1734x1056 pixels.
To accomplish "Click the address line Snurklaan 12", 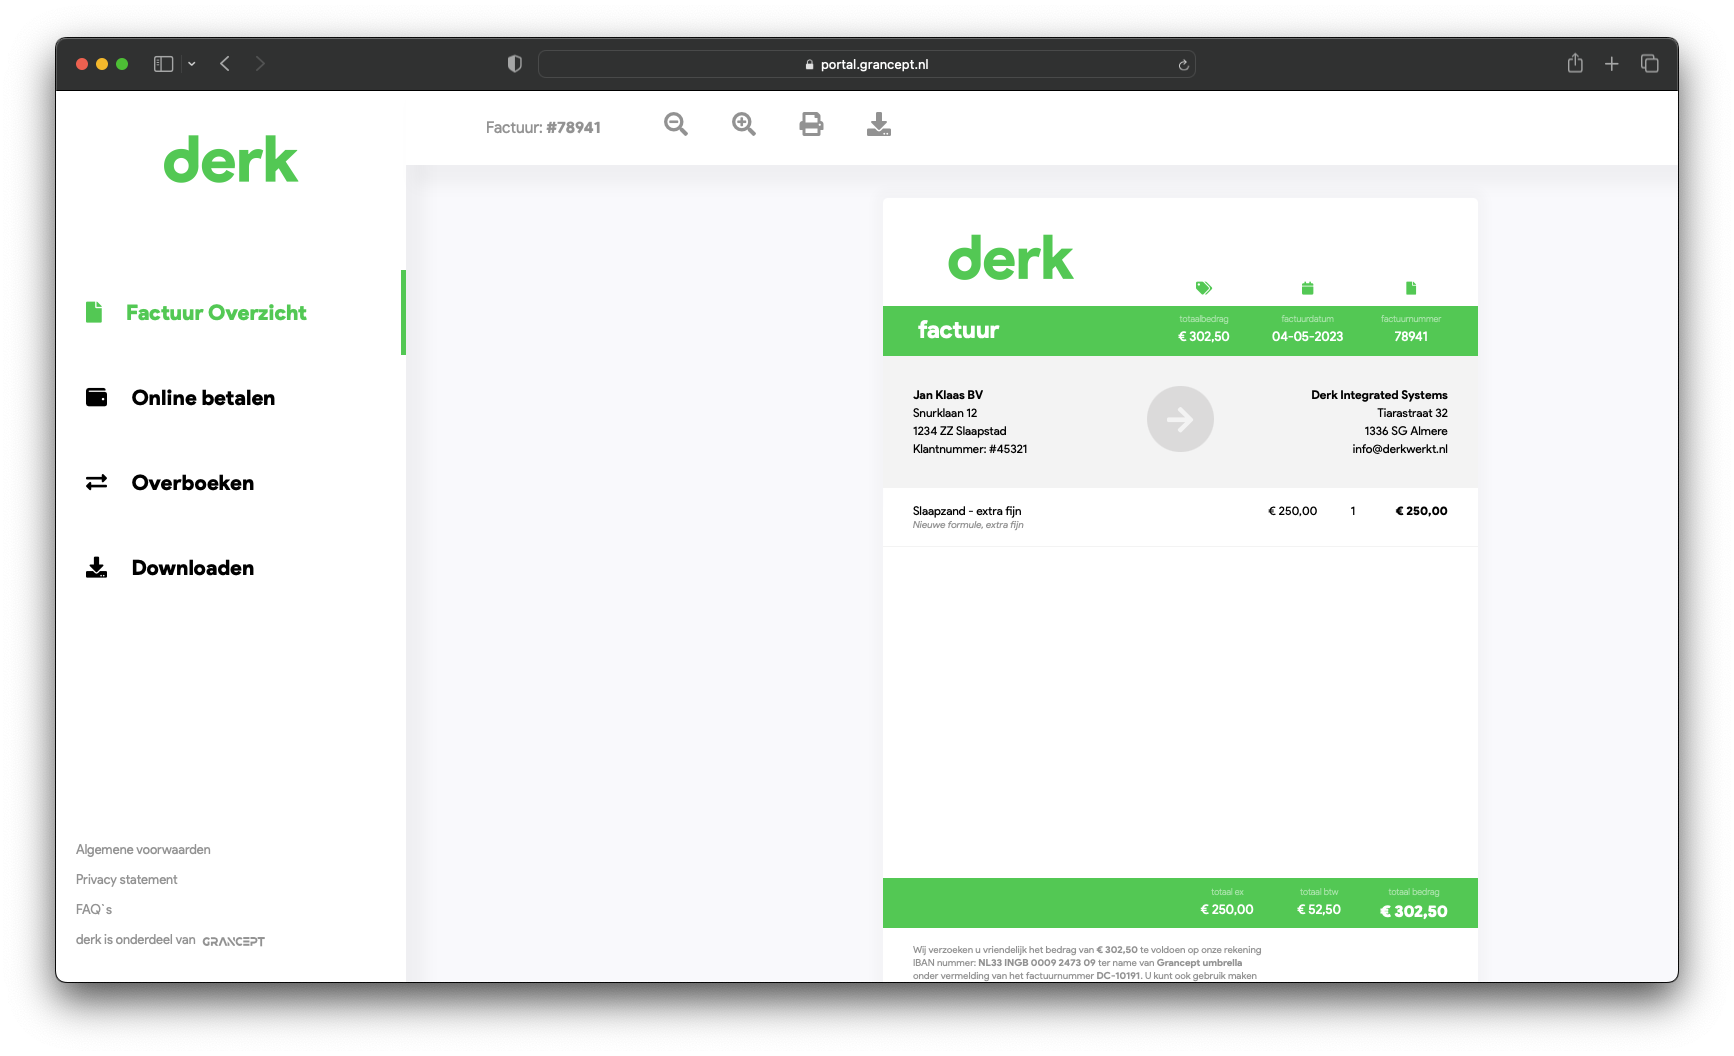I will (x=945, y=413).
